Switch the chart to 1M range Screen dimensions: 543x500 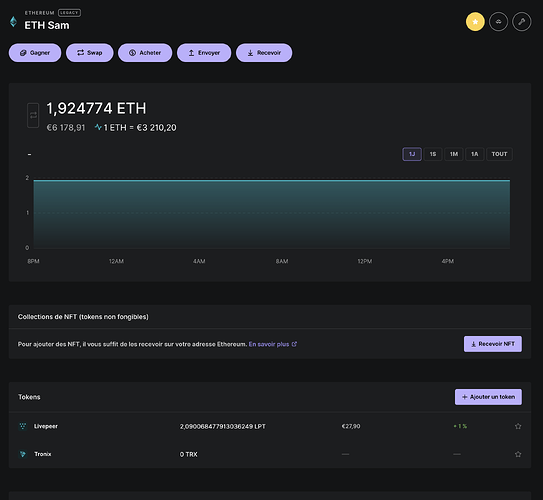point(454,154)
